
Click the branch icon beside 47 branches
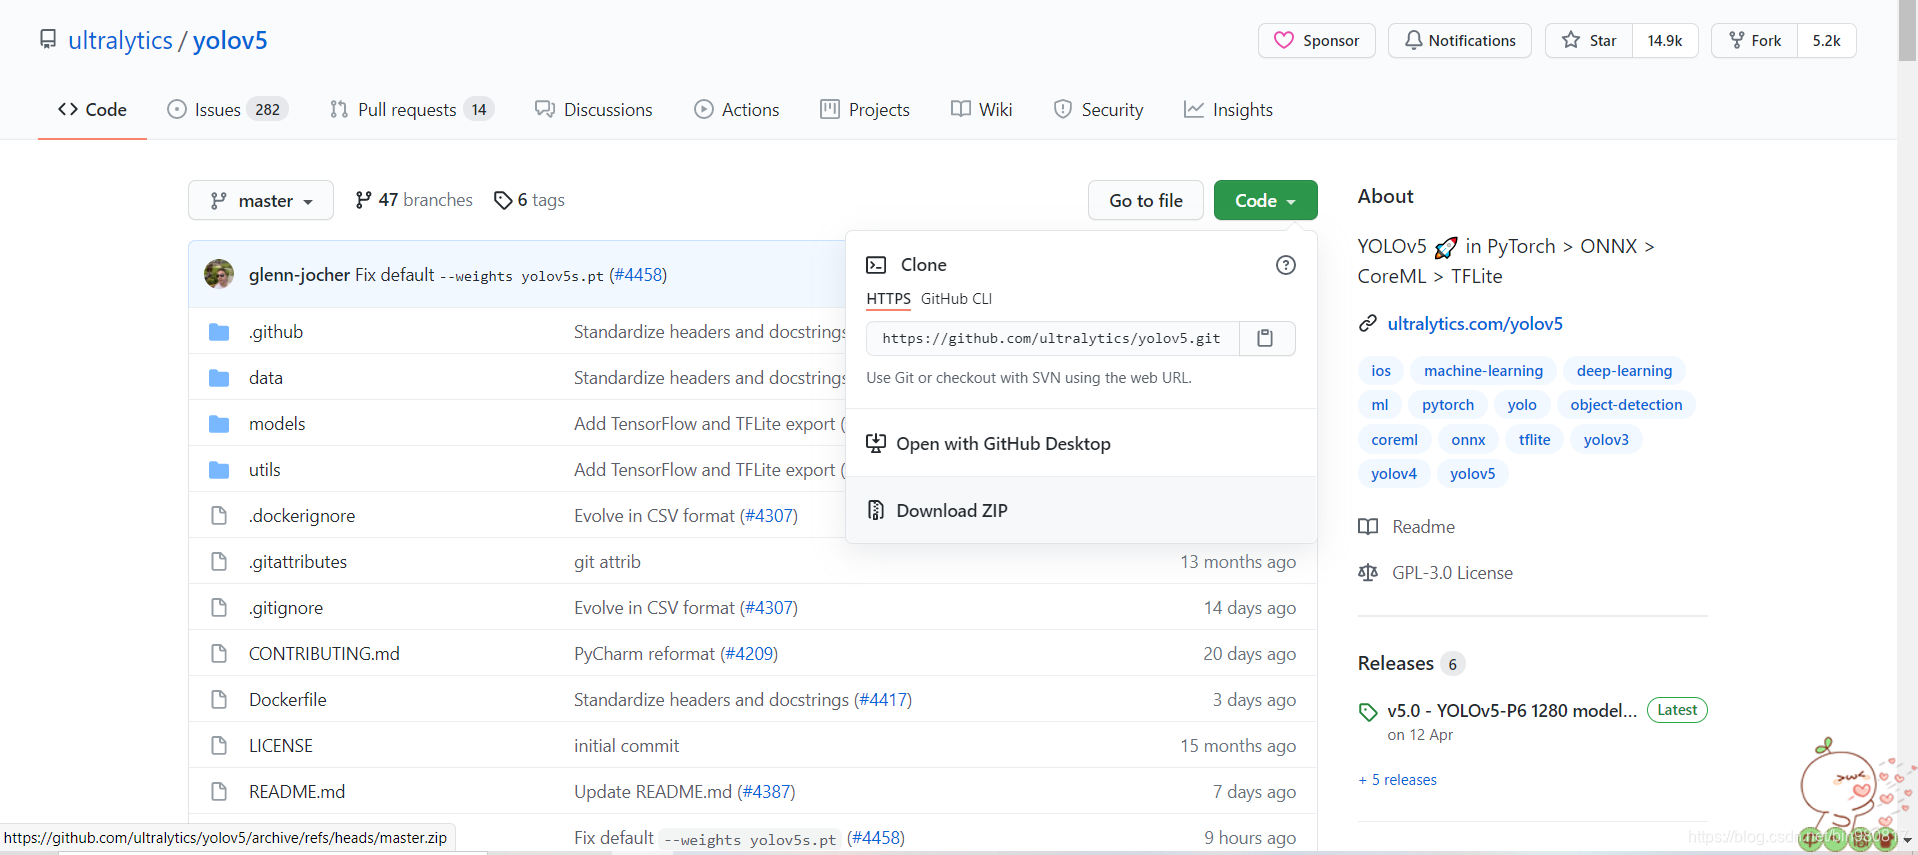363,200
